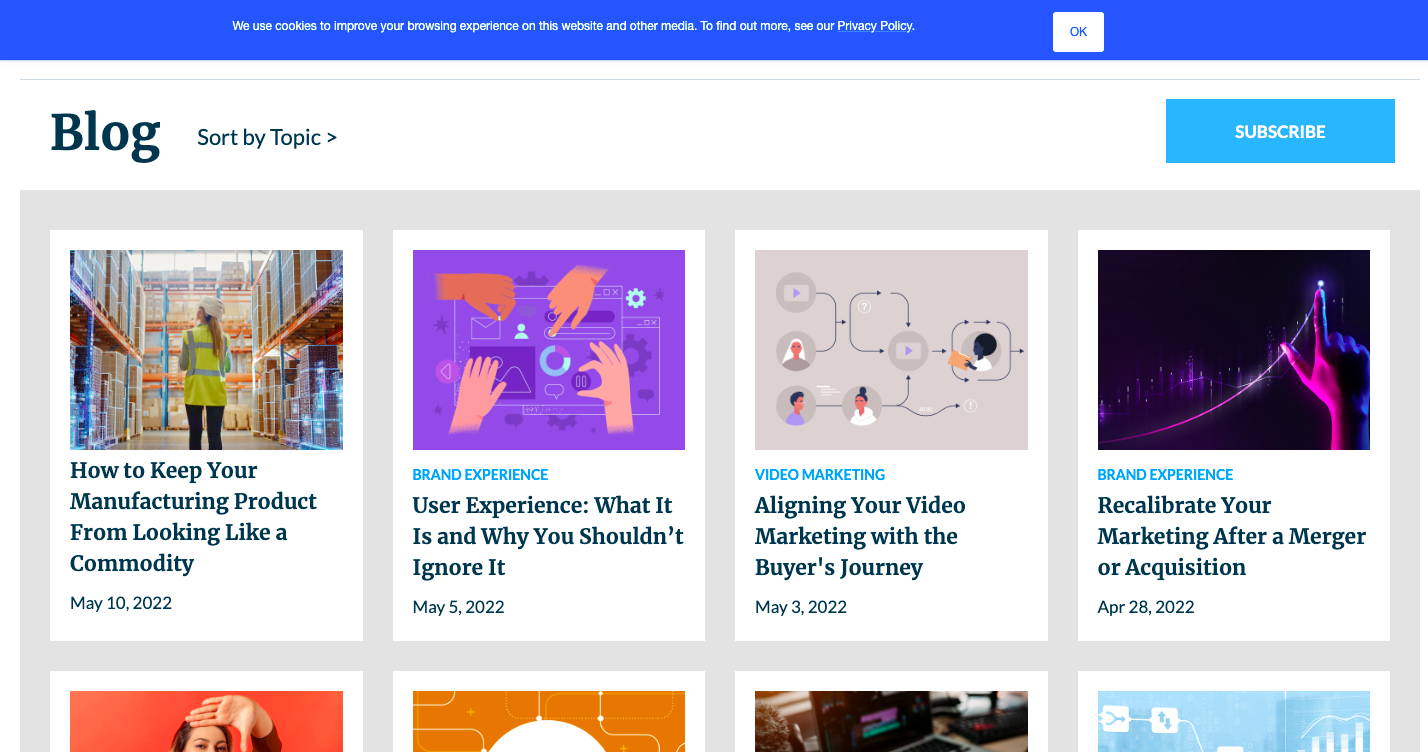Accept cookies with the OK button

(x=1078, y=32)
